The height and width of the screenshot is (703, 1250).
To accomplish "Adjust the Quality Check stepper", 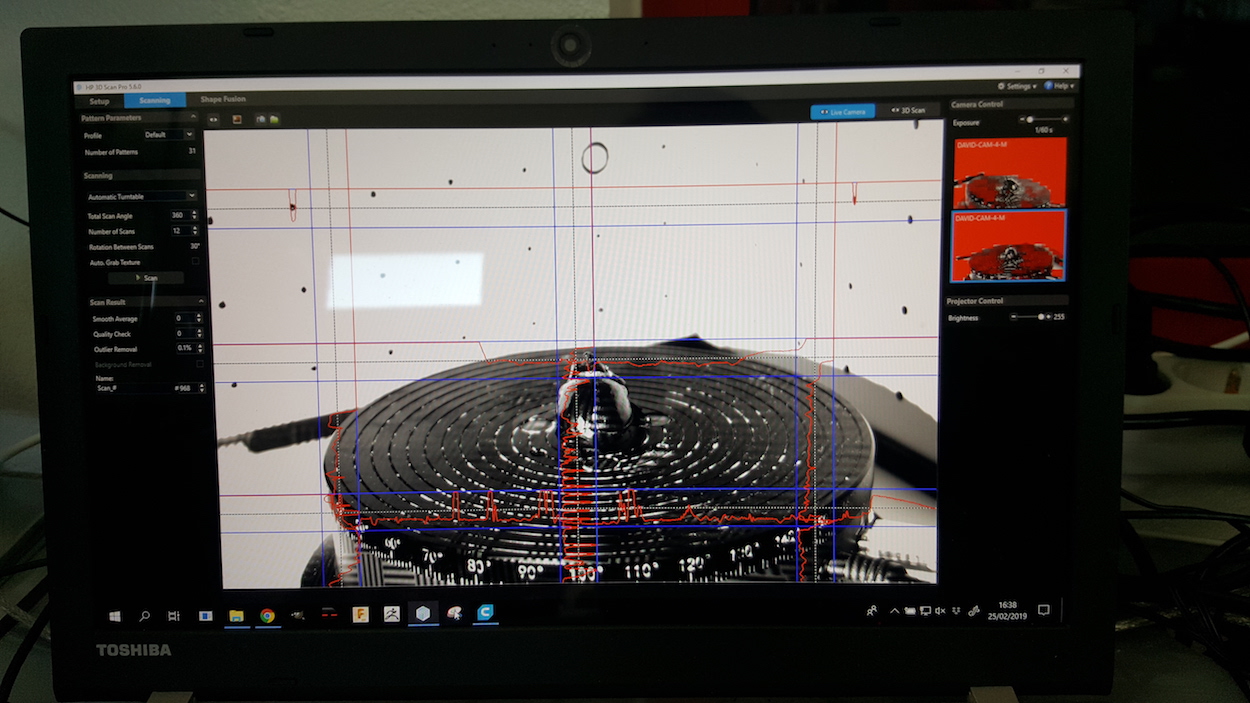I will pos(198,333).
